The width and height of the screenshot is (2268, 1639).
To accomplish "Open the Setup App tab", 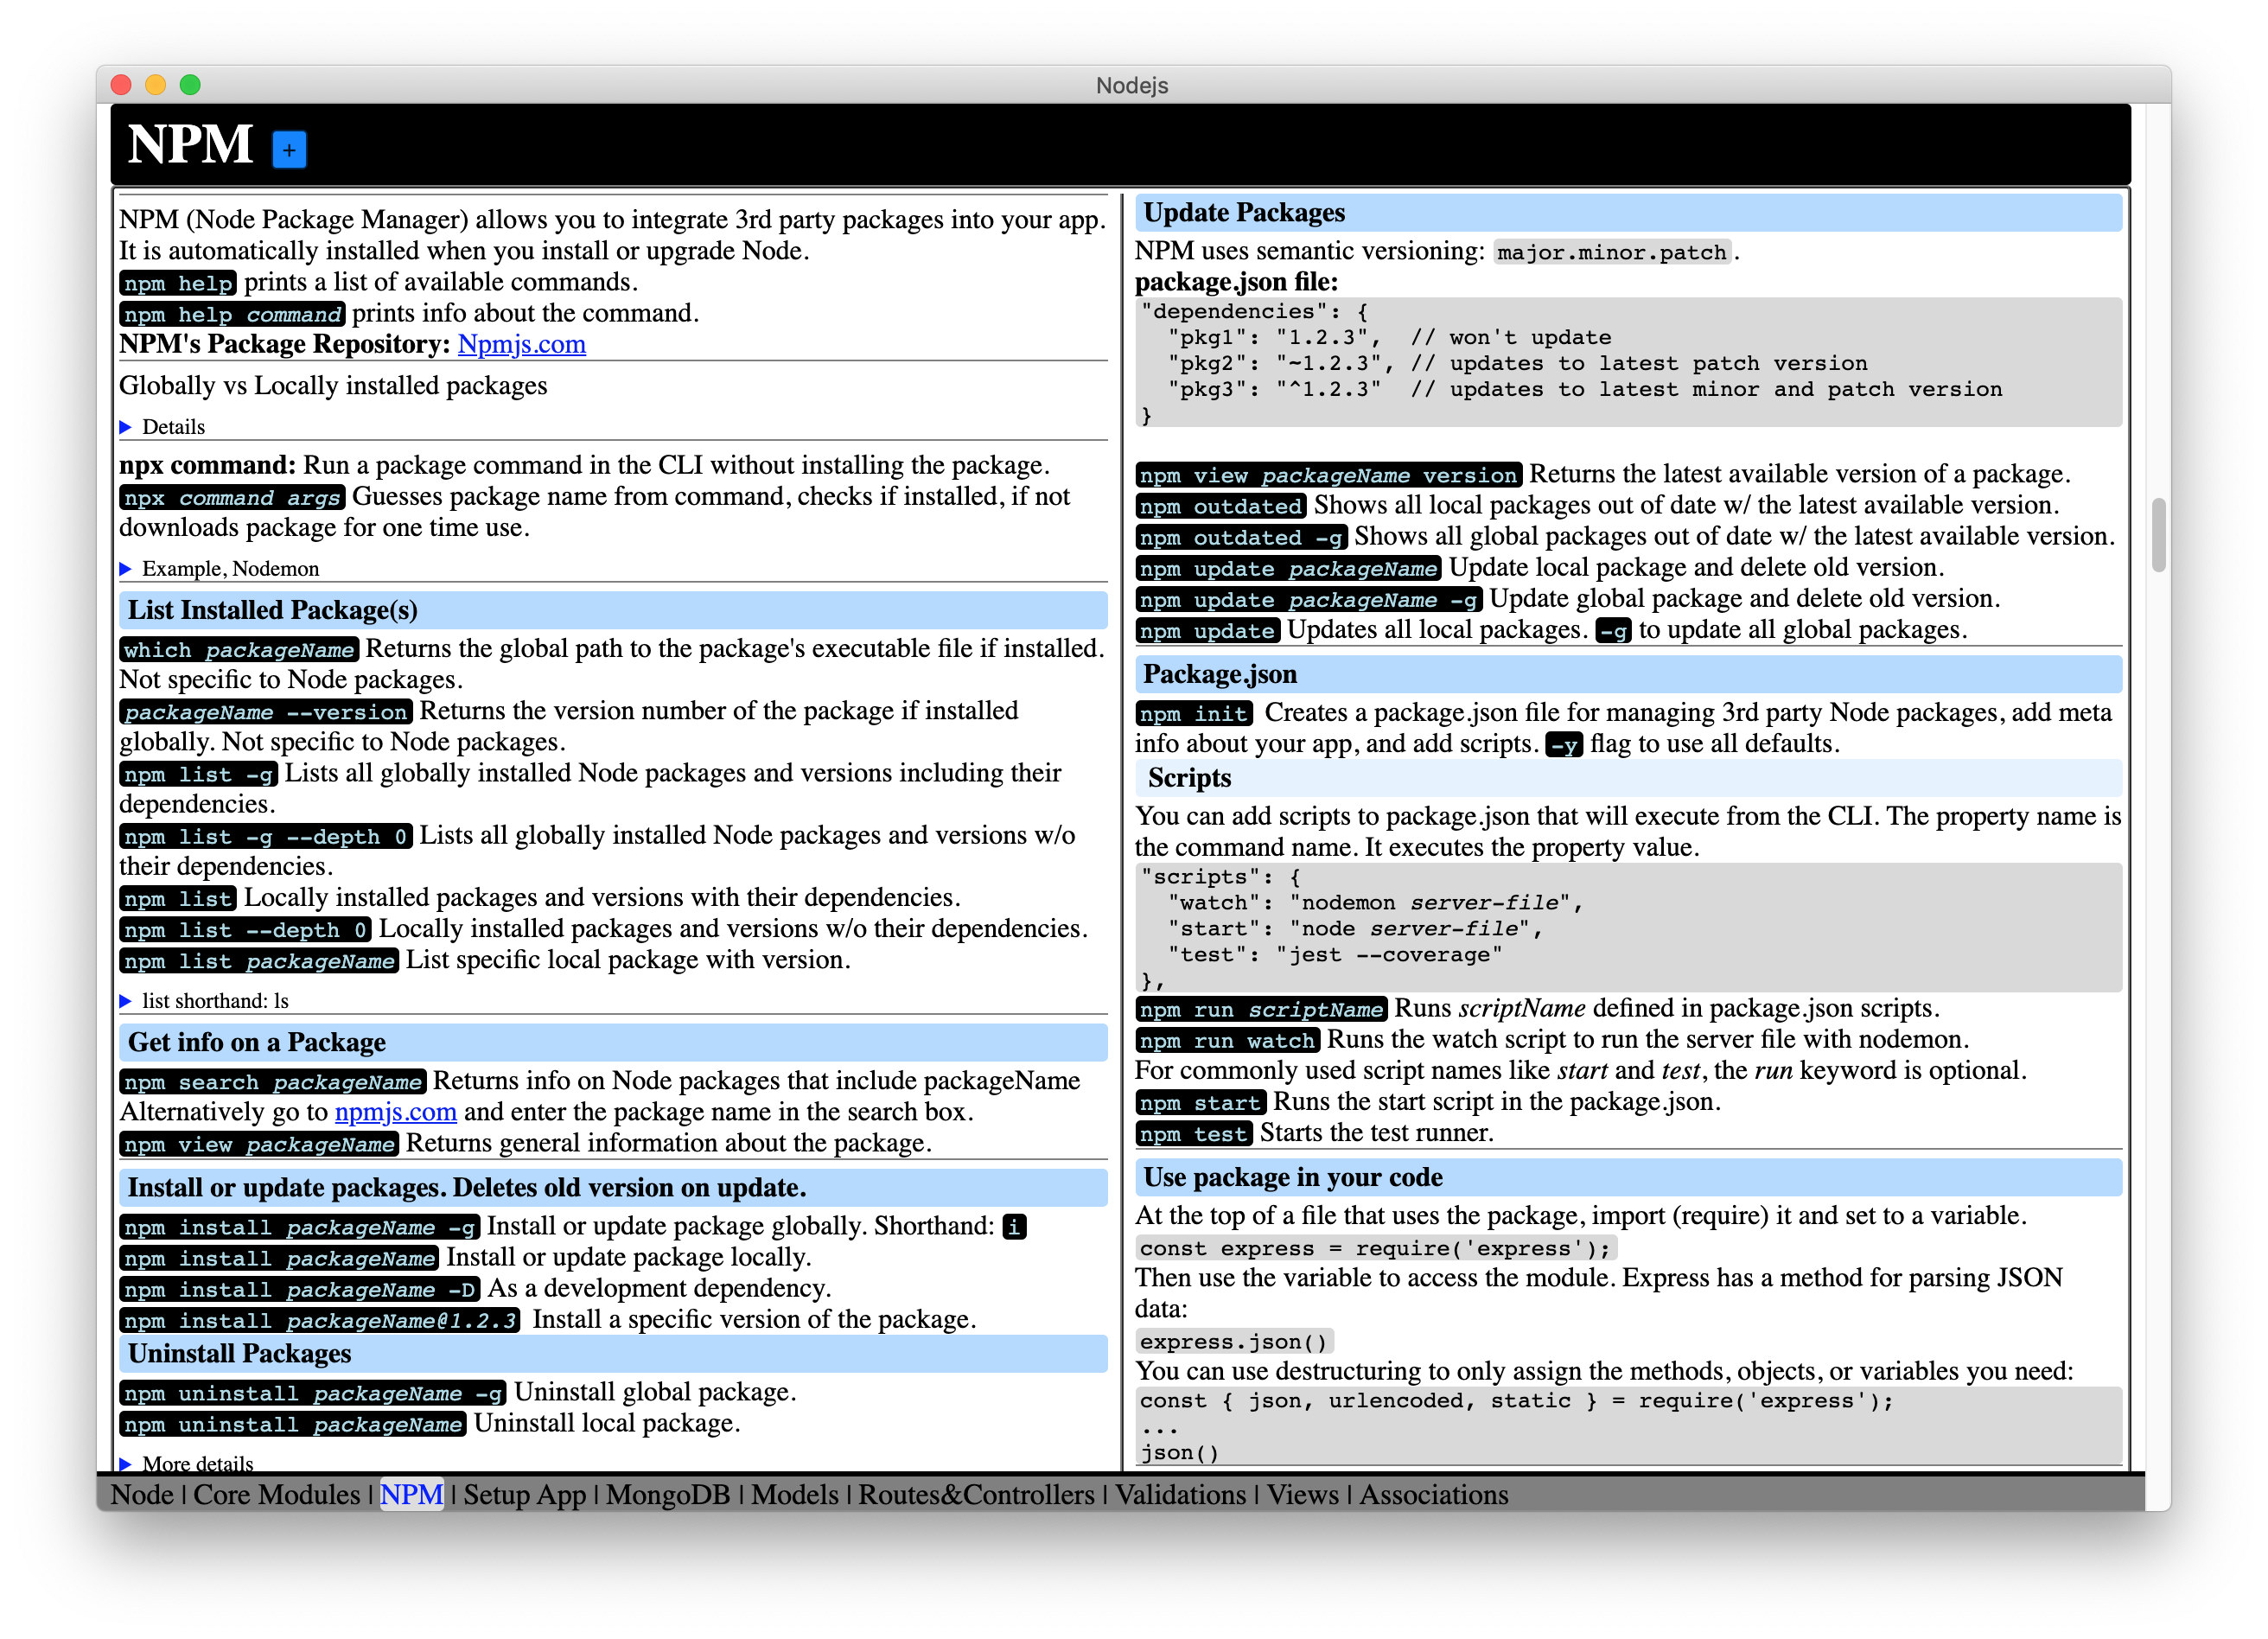I will [x=524, y=1494].
